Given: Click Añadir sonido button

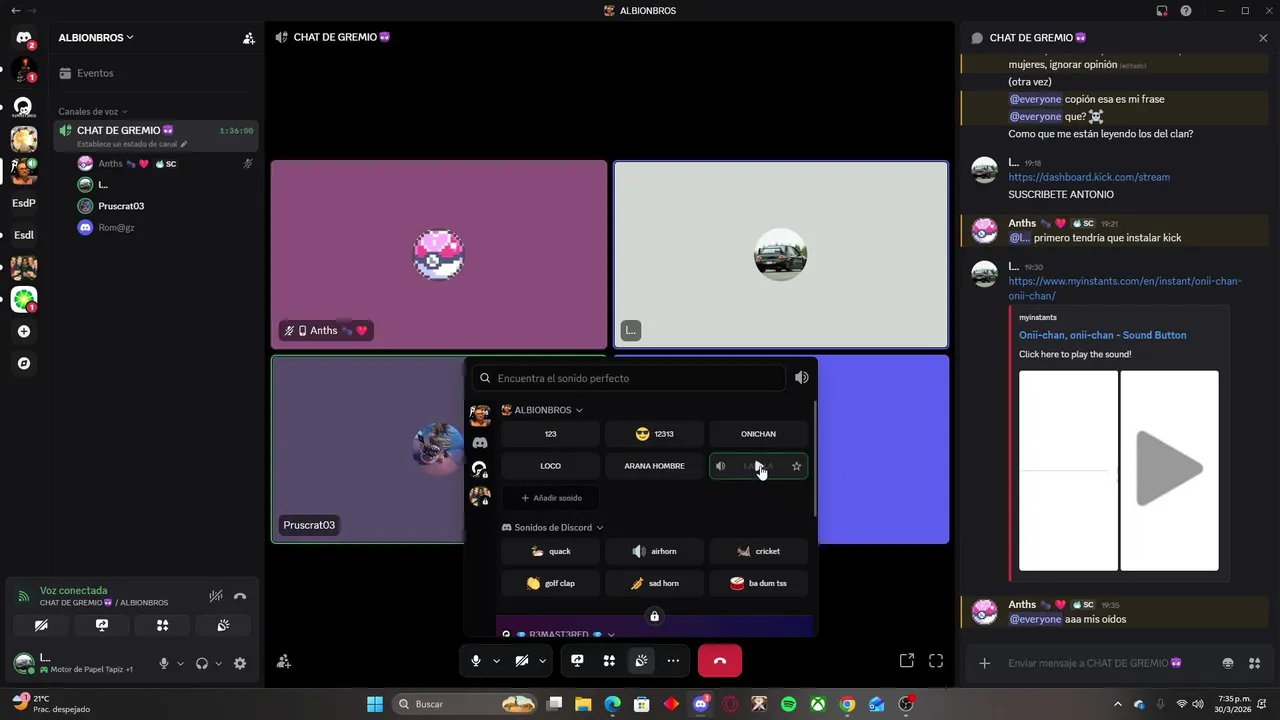Looking at the screenshot, I should [550, 498].
